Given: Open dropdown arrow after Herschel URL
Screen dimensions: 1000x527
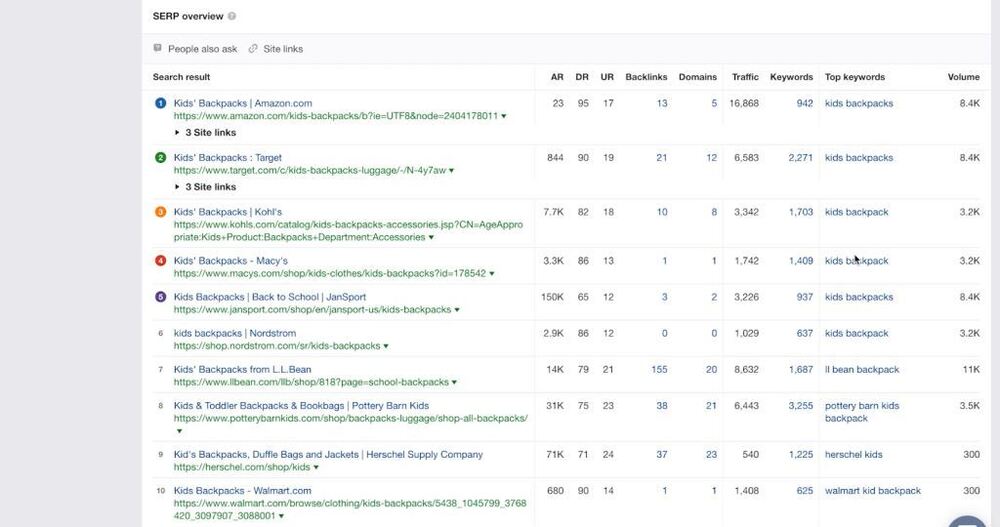Looking at the screenshot, I should 316,468.
